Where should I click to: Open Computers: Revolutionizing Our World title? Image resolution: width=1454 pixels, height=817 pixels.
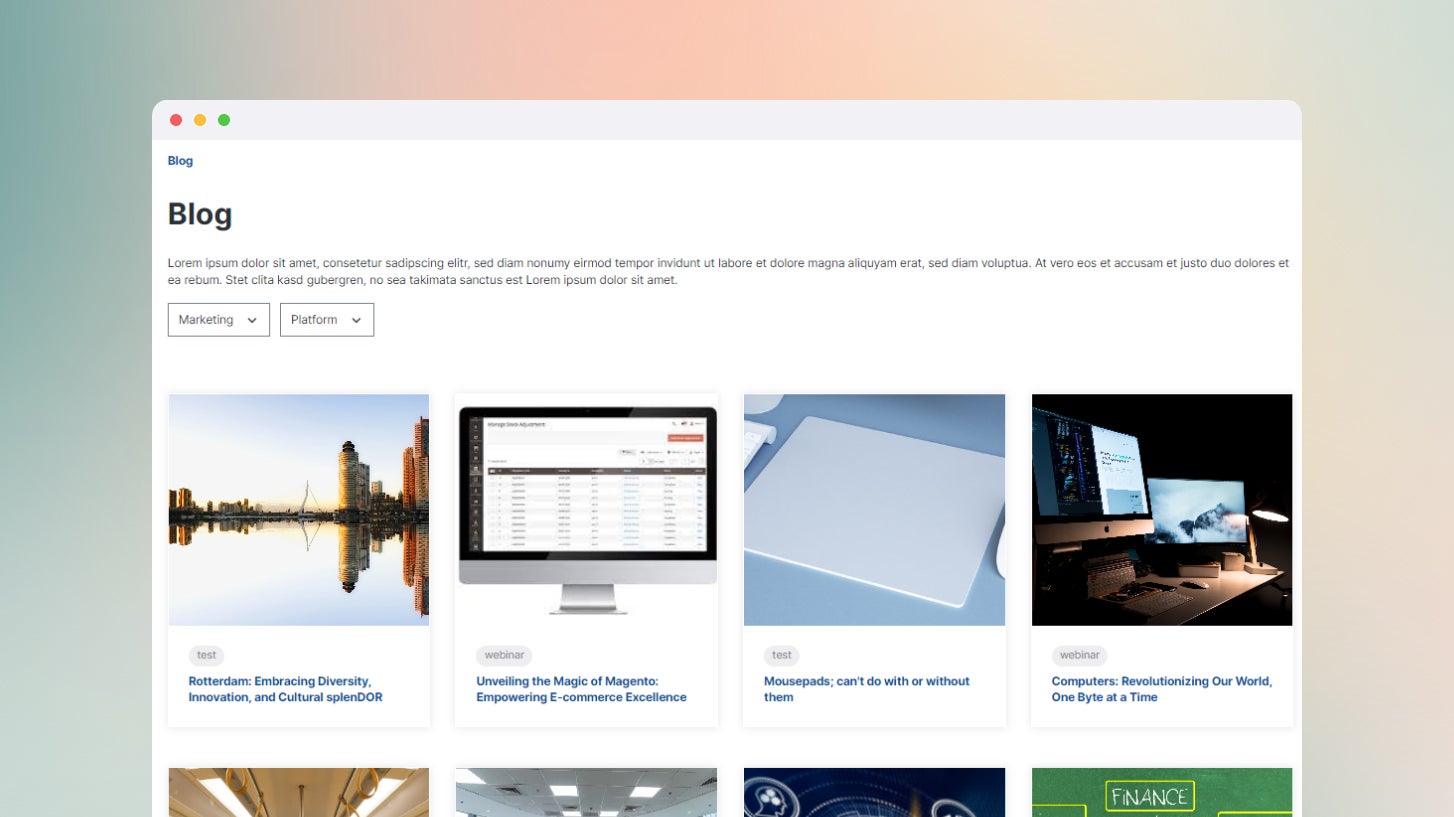[x=1162, y=689]
